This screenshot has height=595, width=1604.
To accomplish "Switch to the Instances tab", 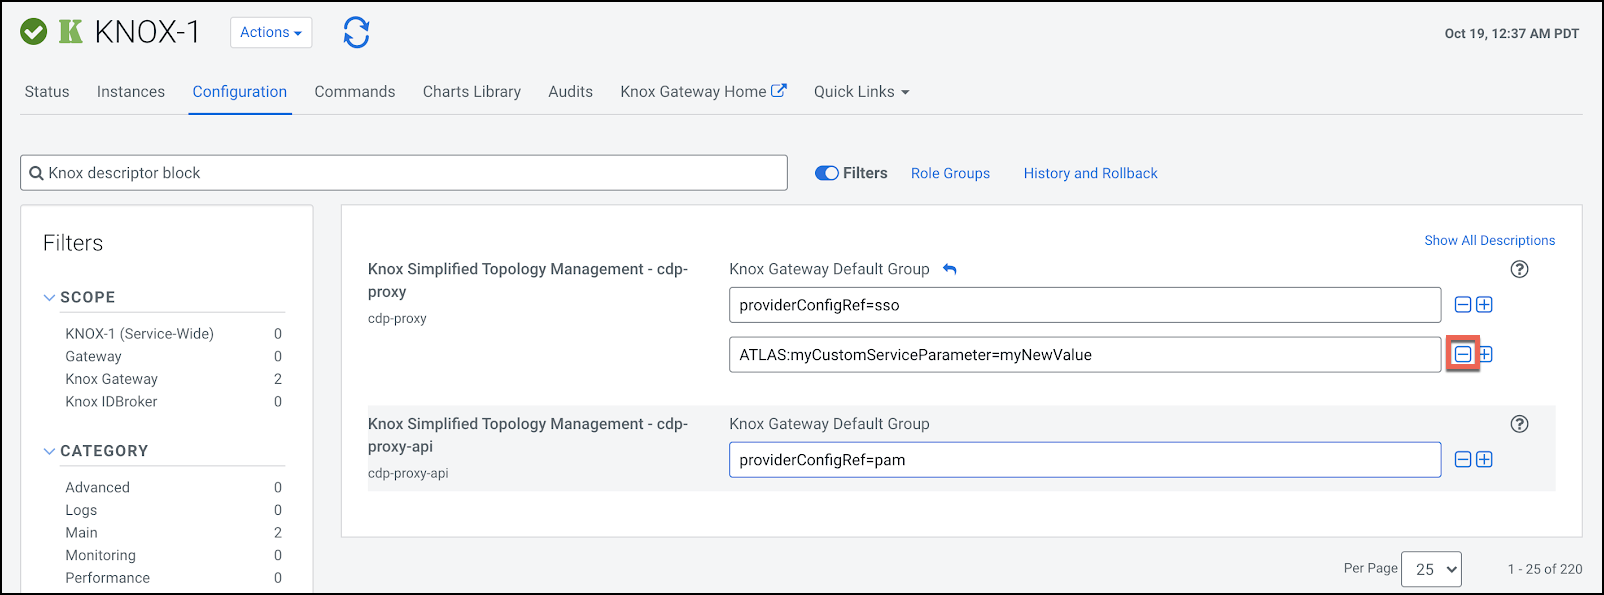I will coord(131,92).
